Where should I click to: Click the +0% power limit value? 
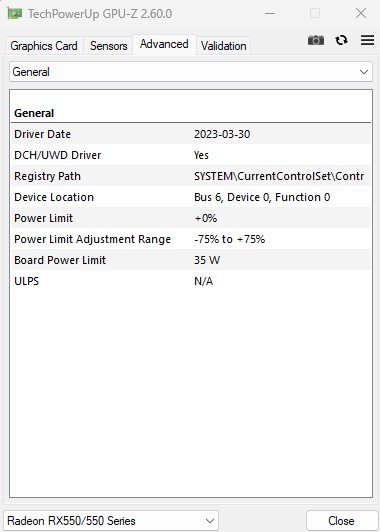coord(206,218)
